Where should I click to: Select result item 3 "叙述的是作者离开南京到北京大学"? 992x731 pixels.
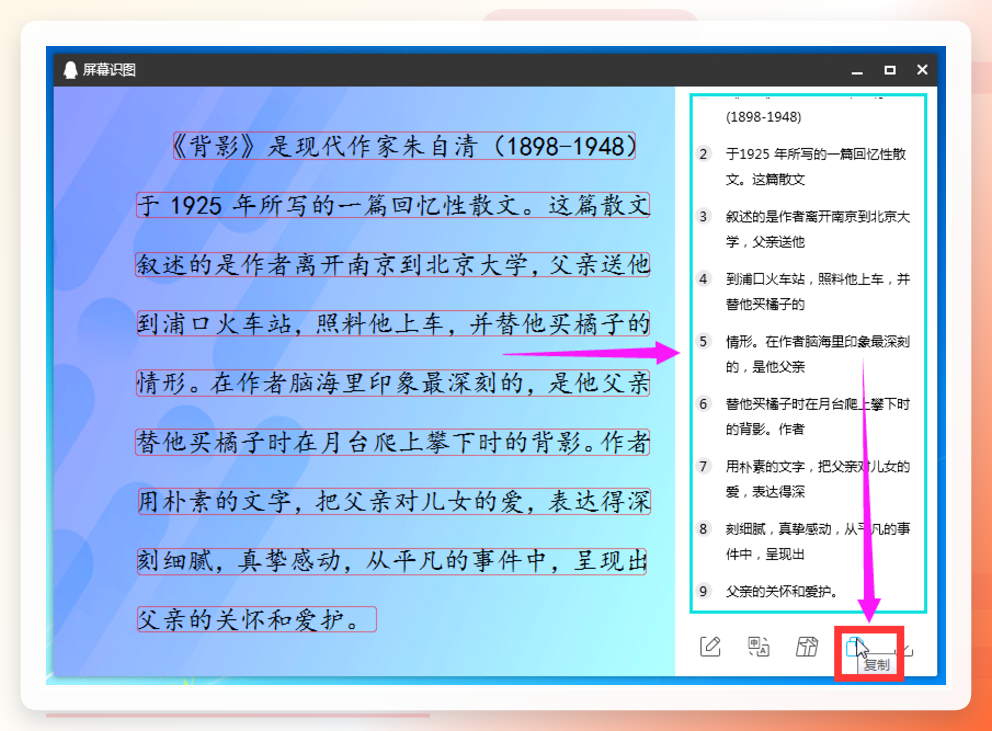click(x=817, y=229)
